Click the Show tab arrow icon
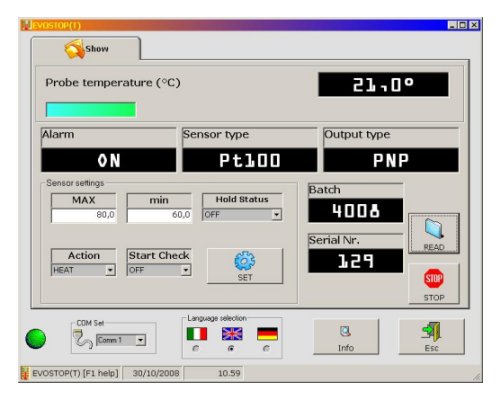 pyautogui.click(x=74, y=49)
